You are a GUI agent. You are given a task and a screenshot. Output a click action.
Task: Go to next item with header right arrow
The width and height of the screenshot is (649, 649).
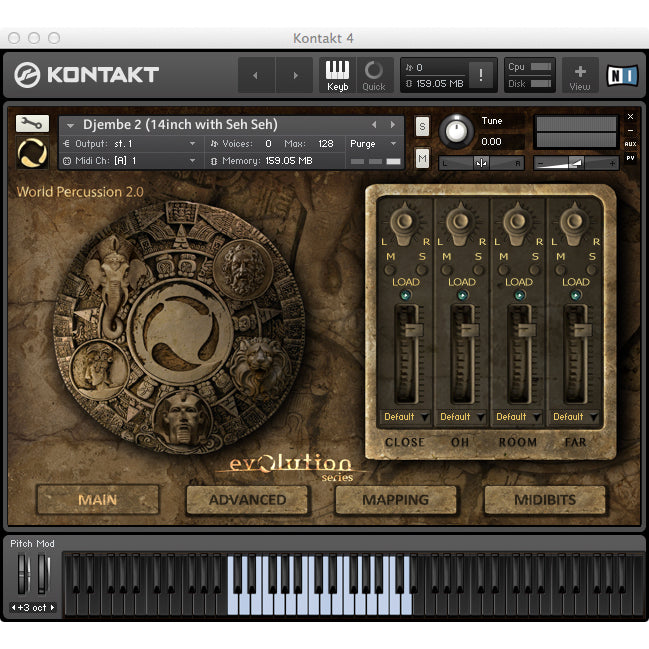[295, 75]
